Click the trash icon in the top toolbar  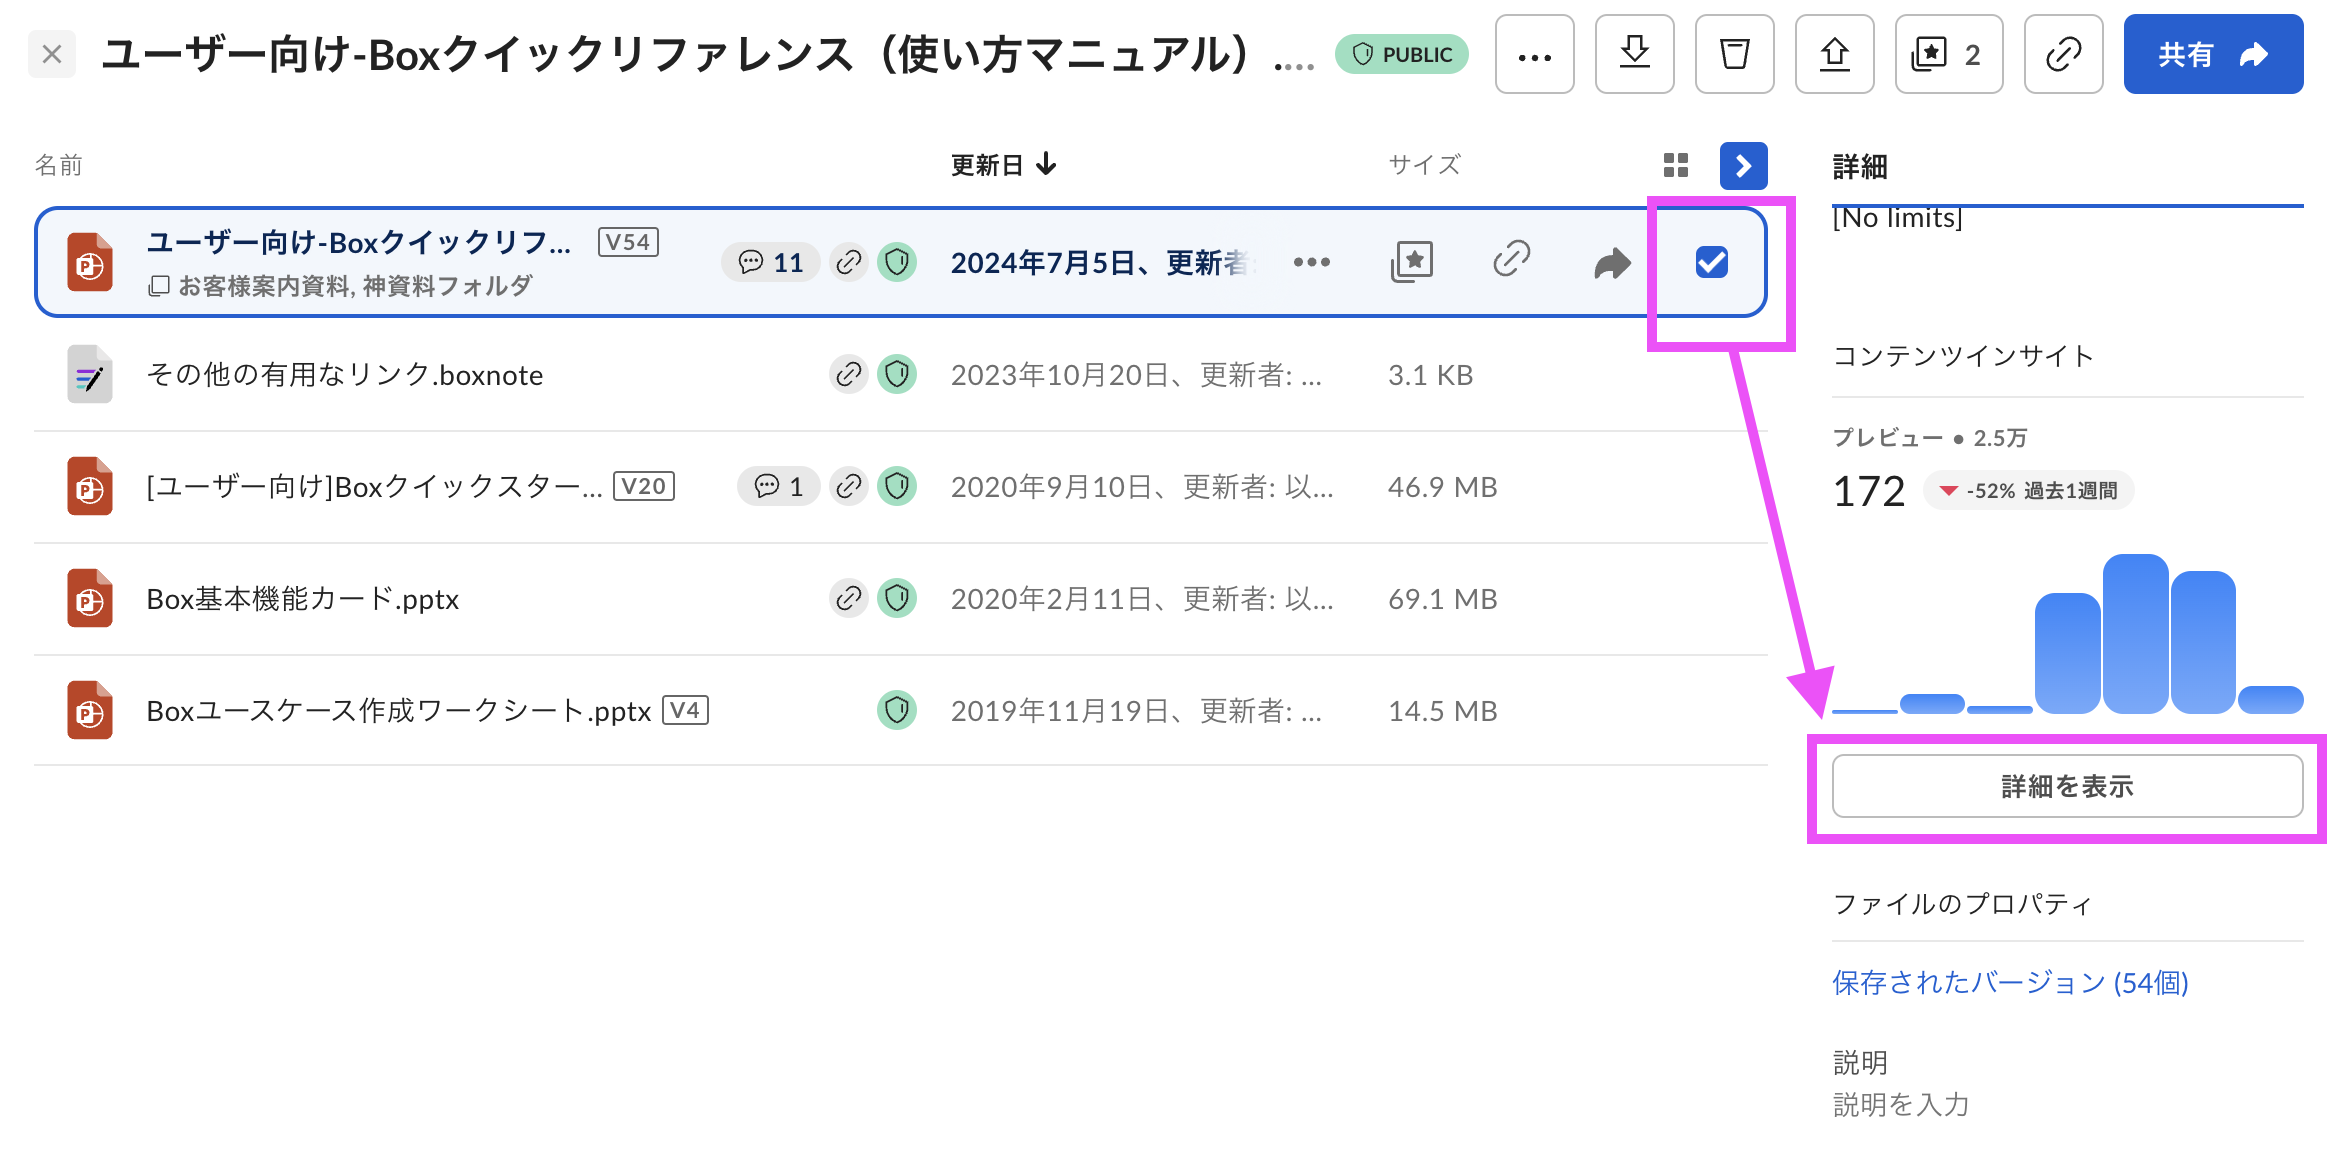[x=1734, y=54]
